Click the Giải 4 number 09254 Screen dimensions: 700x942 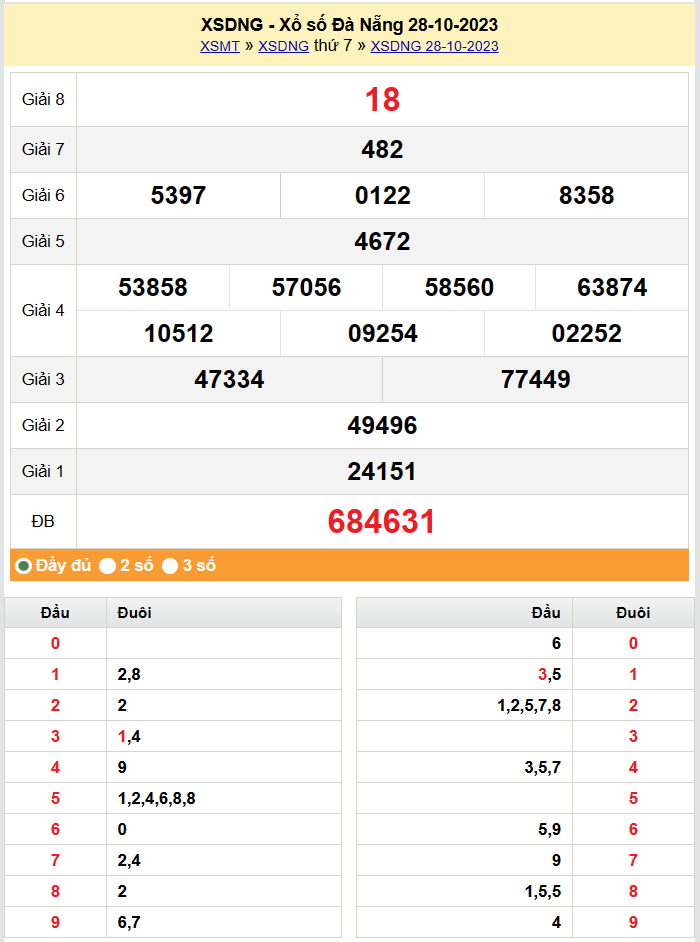pos(382,334)
